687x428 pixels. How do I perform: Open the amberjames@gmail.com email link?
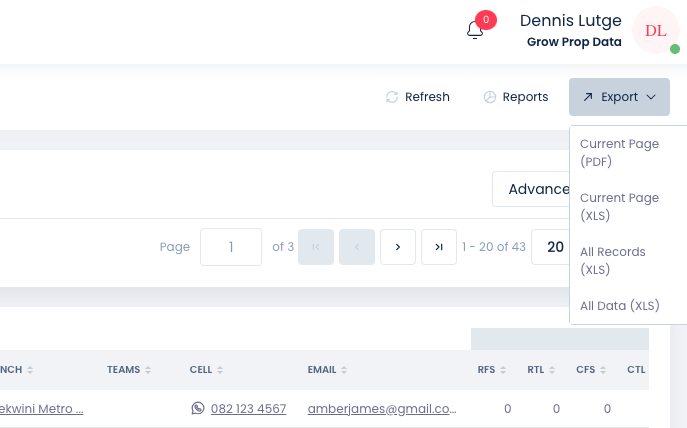382,409
